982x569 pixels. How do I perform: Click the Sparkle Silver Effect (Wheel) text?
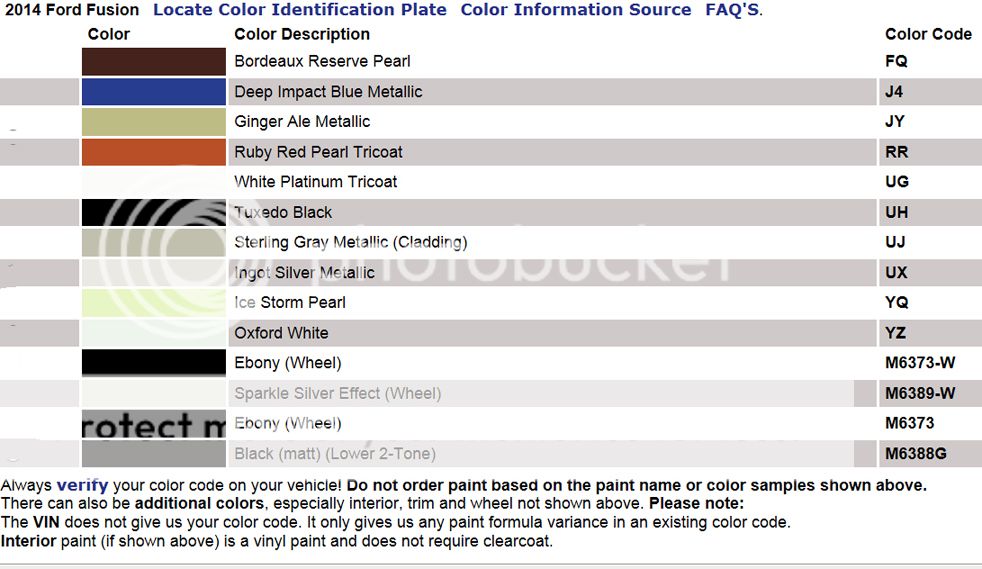(x=338, y=393)
